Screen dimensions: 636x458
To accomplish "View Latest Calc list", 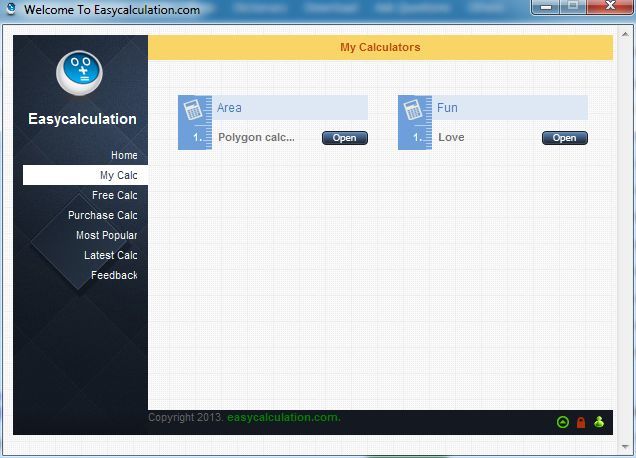I will pos(111,255).
